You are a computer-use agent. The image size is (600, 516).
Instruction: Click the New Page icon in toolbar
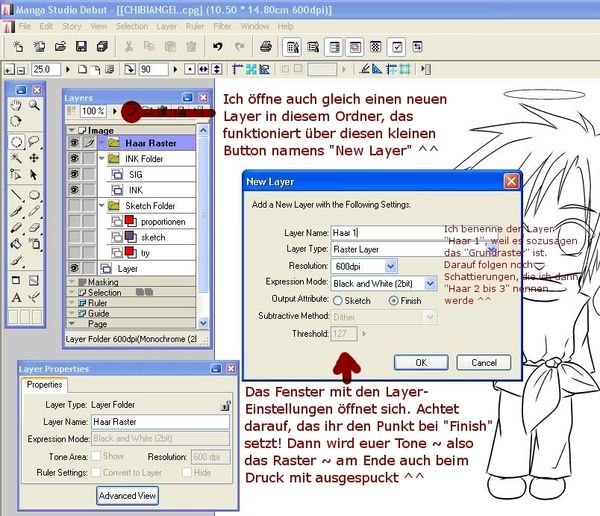pos(18,47)
